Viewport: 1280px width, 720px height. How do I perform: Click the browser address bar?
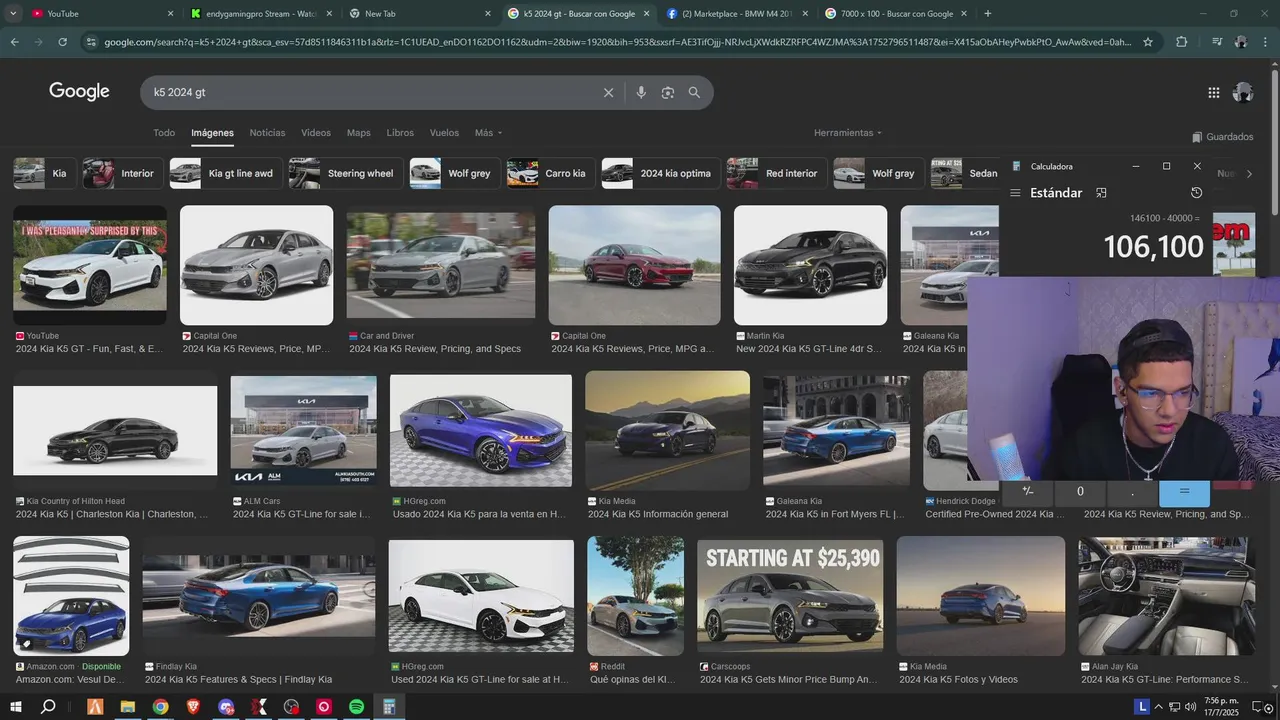[618, 42]
